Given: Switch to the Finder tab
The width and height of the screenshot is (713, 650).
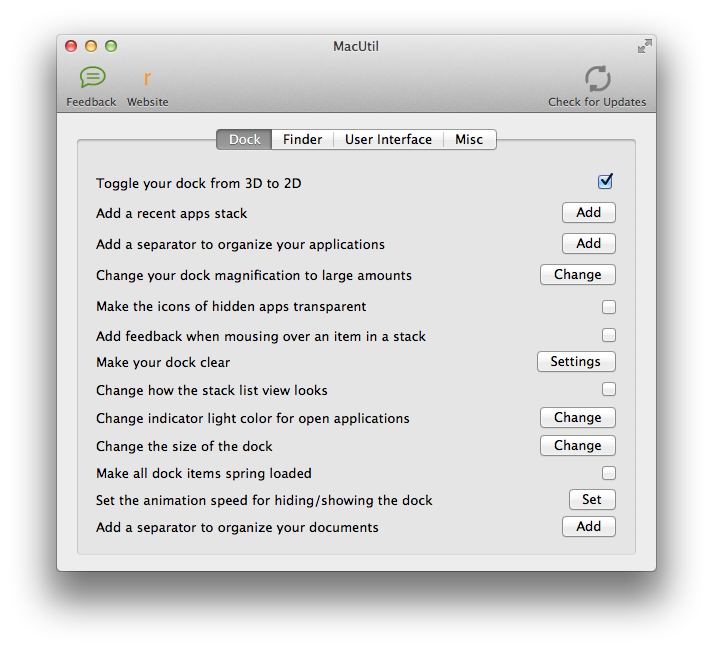Looking at the screenshot, I should 302,139.
